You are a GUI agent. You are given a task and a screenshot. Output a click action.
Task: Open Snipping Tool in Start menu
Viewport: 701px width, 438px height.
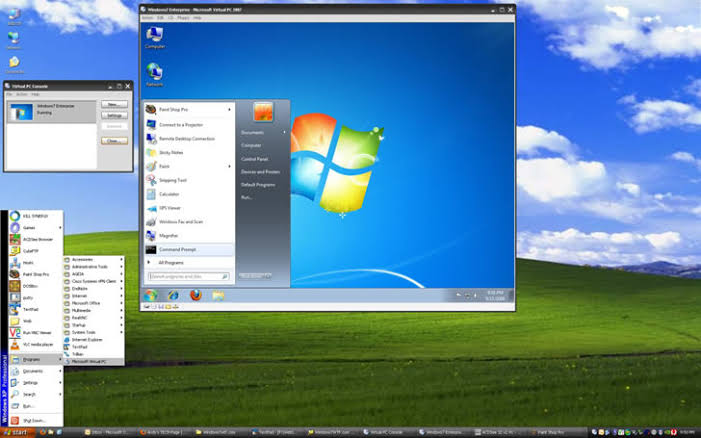click(x=189, y=180)
